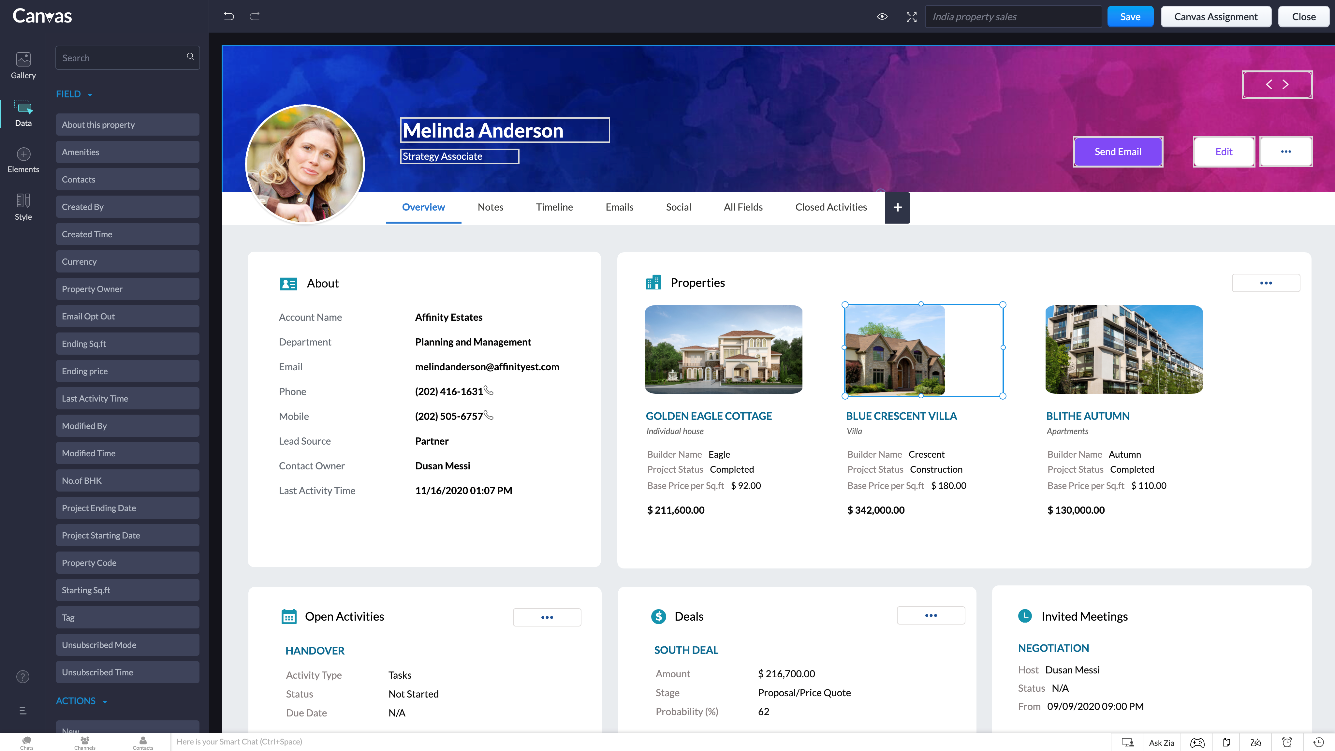The image size is (1335, 751).
Task: Collapse the ACTIONS section dropdown
Action: coord(105,702)
